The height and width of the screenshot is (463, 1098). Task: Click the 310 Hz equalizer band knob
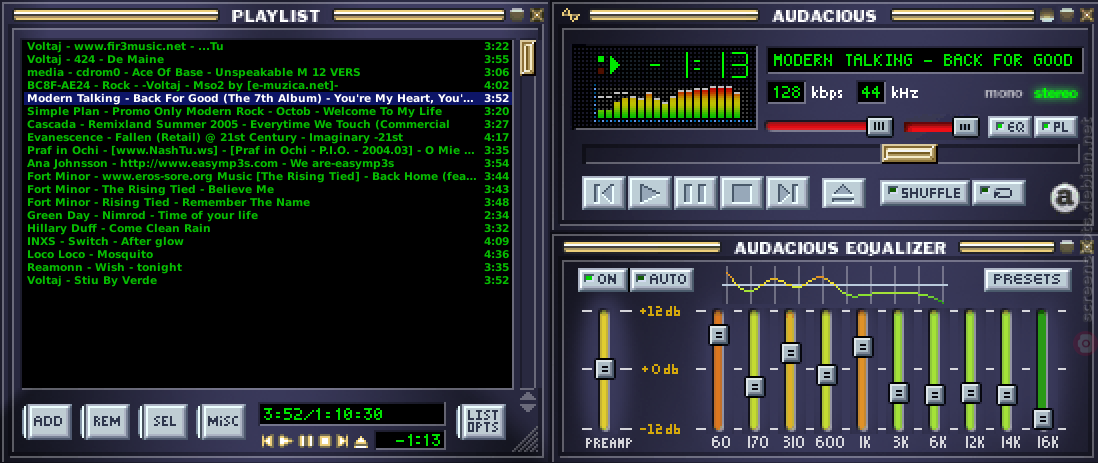[x=791, y=352]
